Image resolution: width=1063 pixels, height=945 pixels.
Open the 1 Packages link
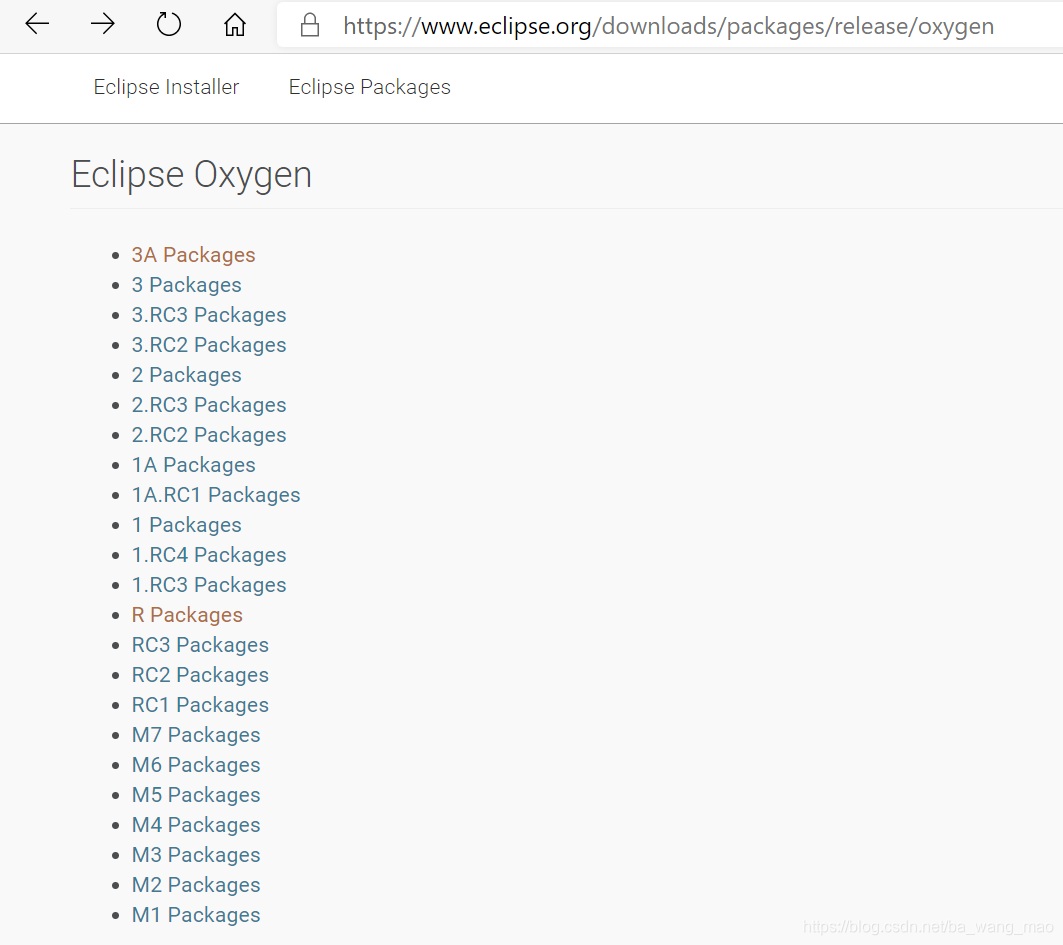pos(186,525)
